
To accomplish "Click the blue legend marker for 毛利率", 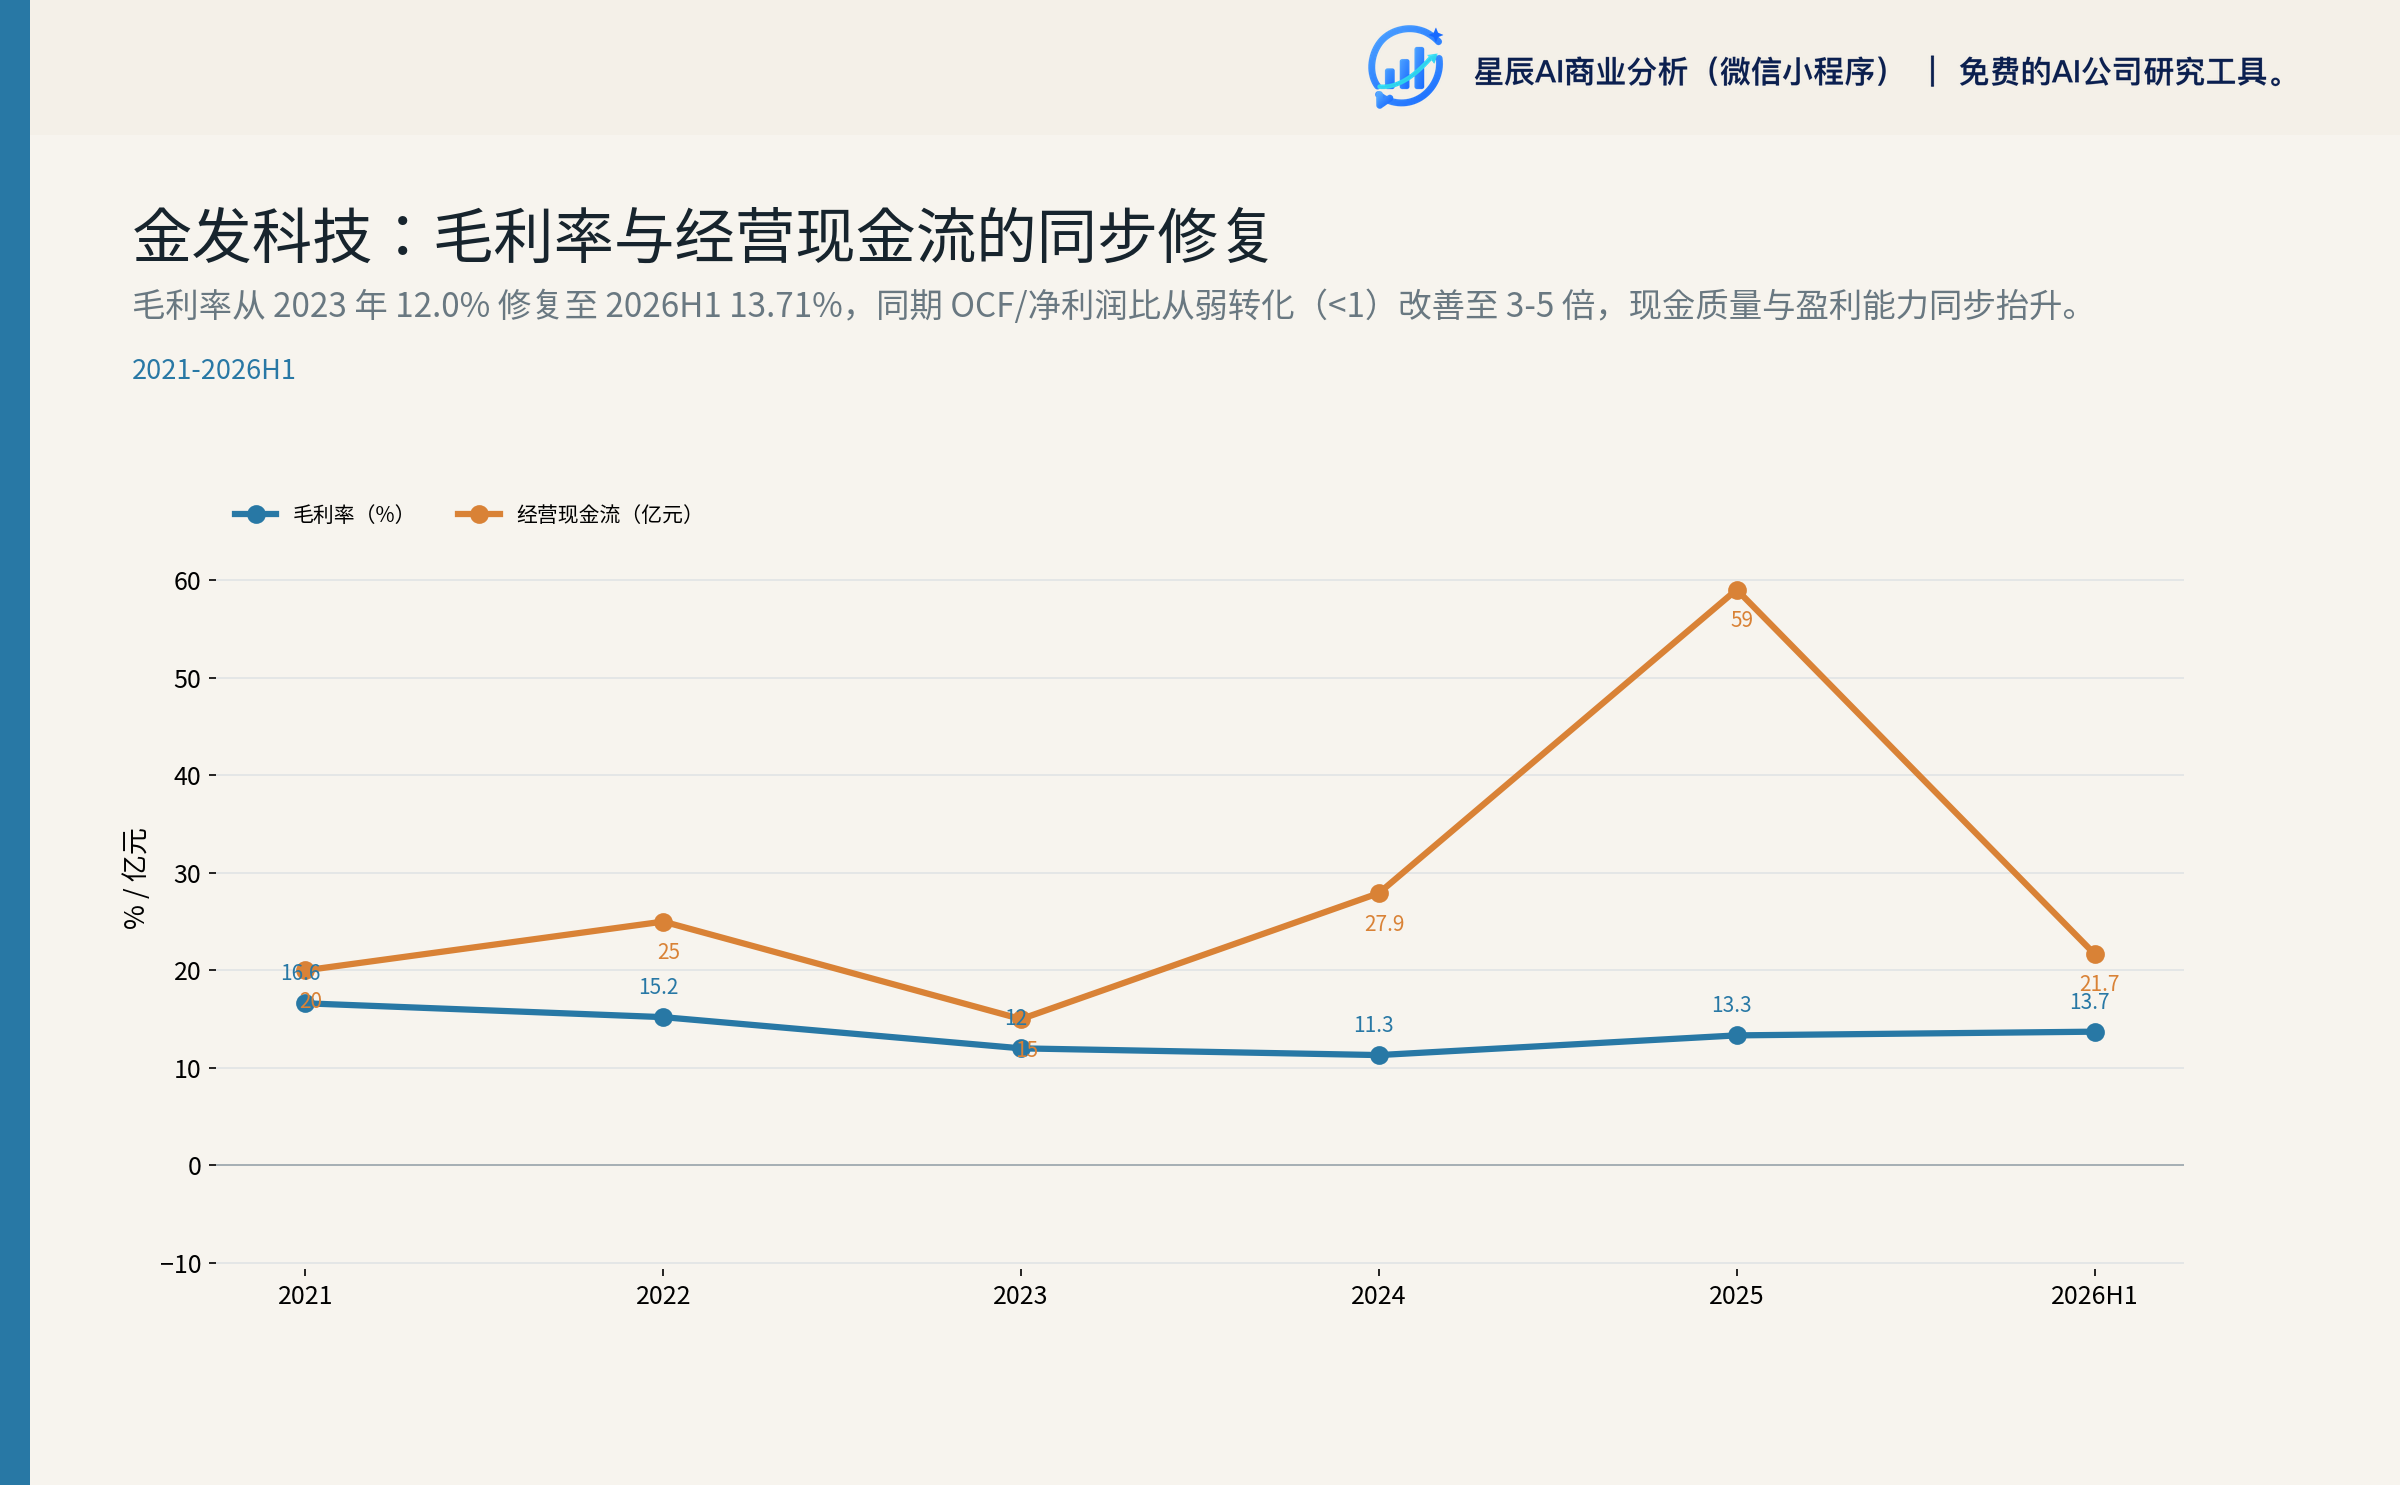I will click(x=256, y=514).
